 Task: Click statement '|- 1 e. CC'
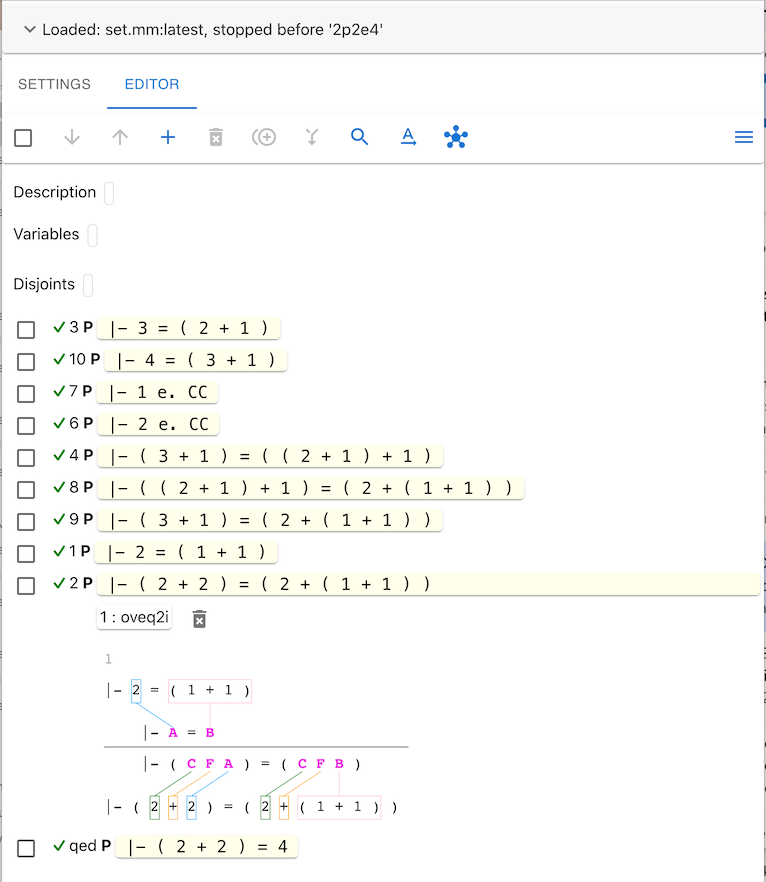(x=157, y=393)
